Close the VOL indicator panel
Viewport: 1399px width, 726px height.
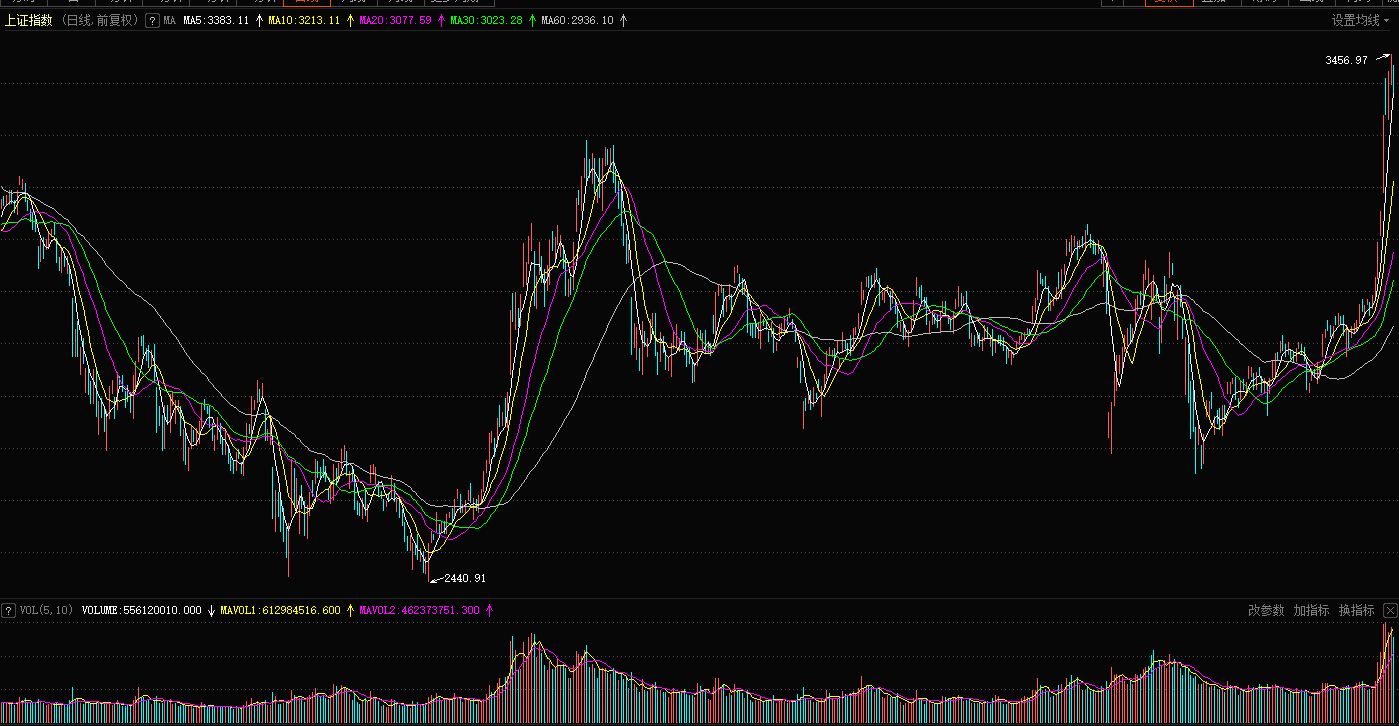tap(1390, 610)
